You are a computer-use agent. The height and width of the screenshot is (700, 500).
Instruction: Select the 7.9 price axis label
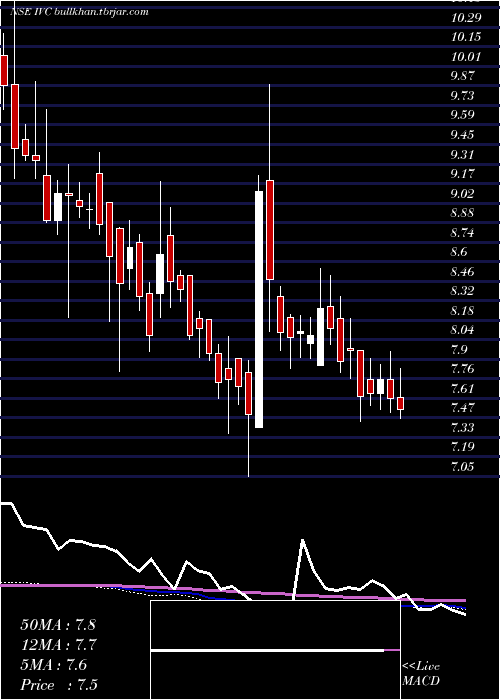coord(459,349)
